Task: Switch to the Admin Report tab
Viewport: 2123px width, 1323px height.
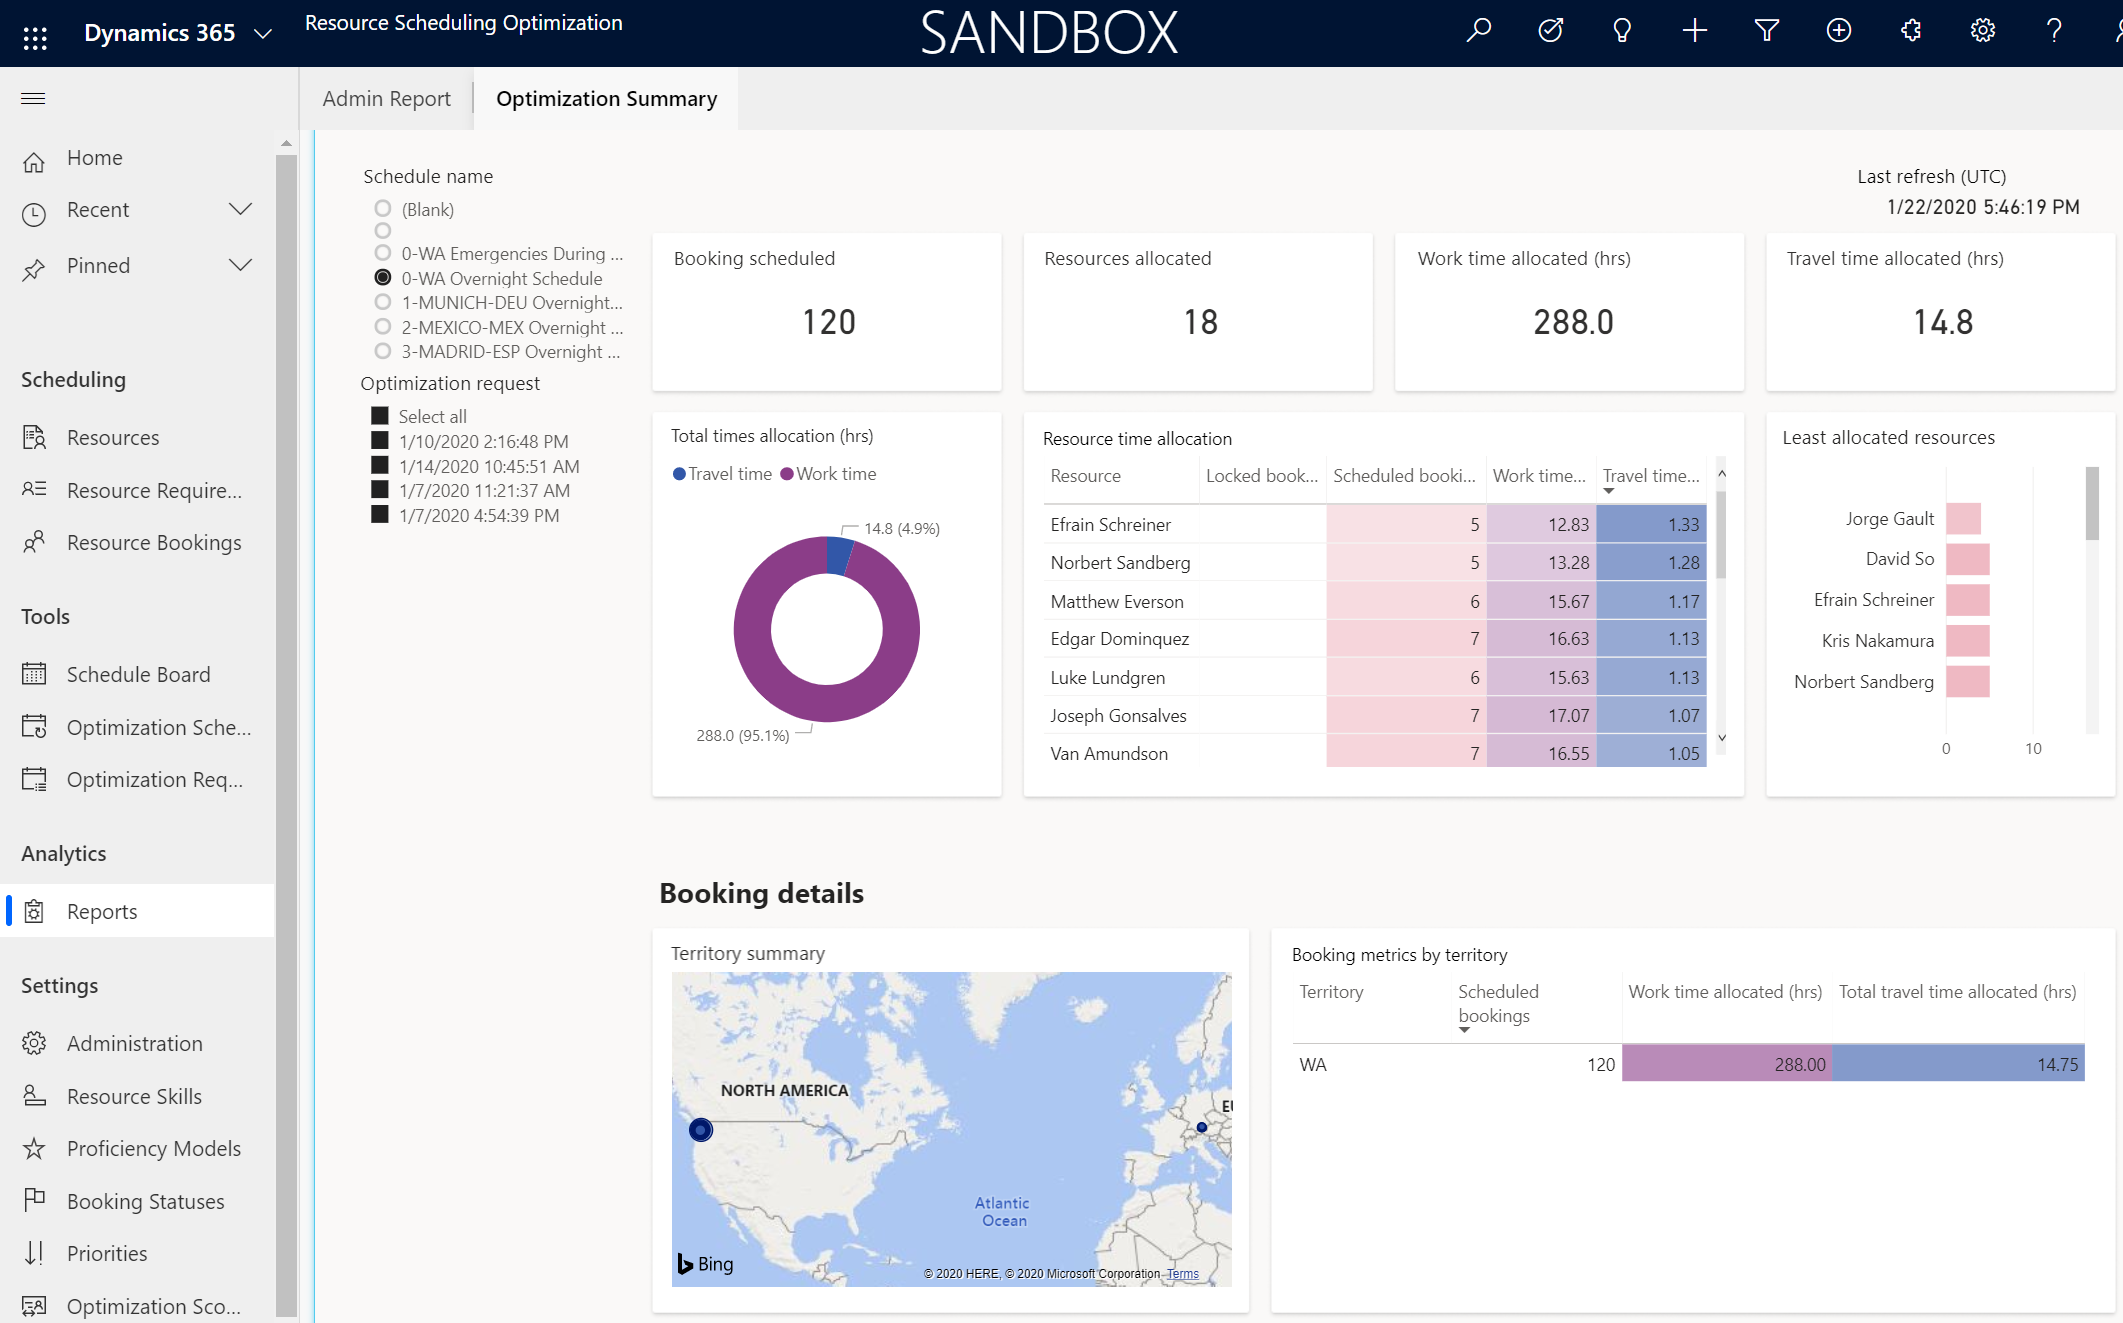Action: (x=387, y=96)
